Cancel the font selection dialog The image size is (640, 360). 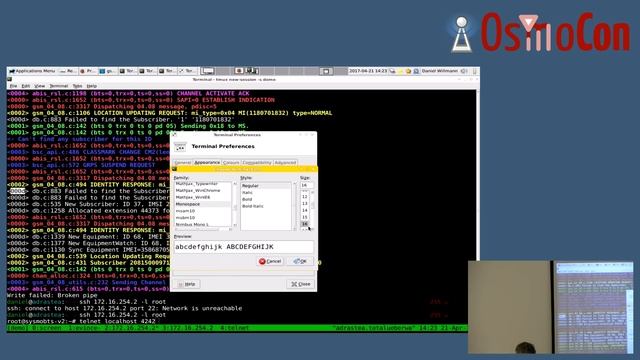coord(270,261)
